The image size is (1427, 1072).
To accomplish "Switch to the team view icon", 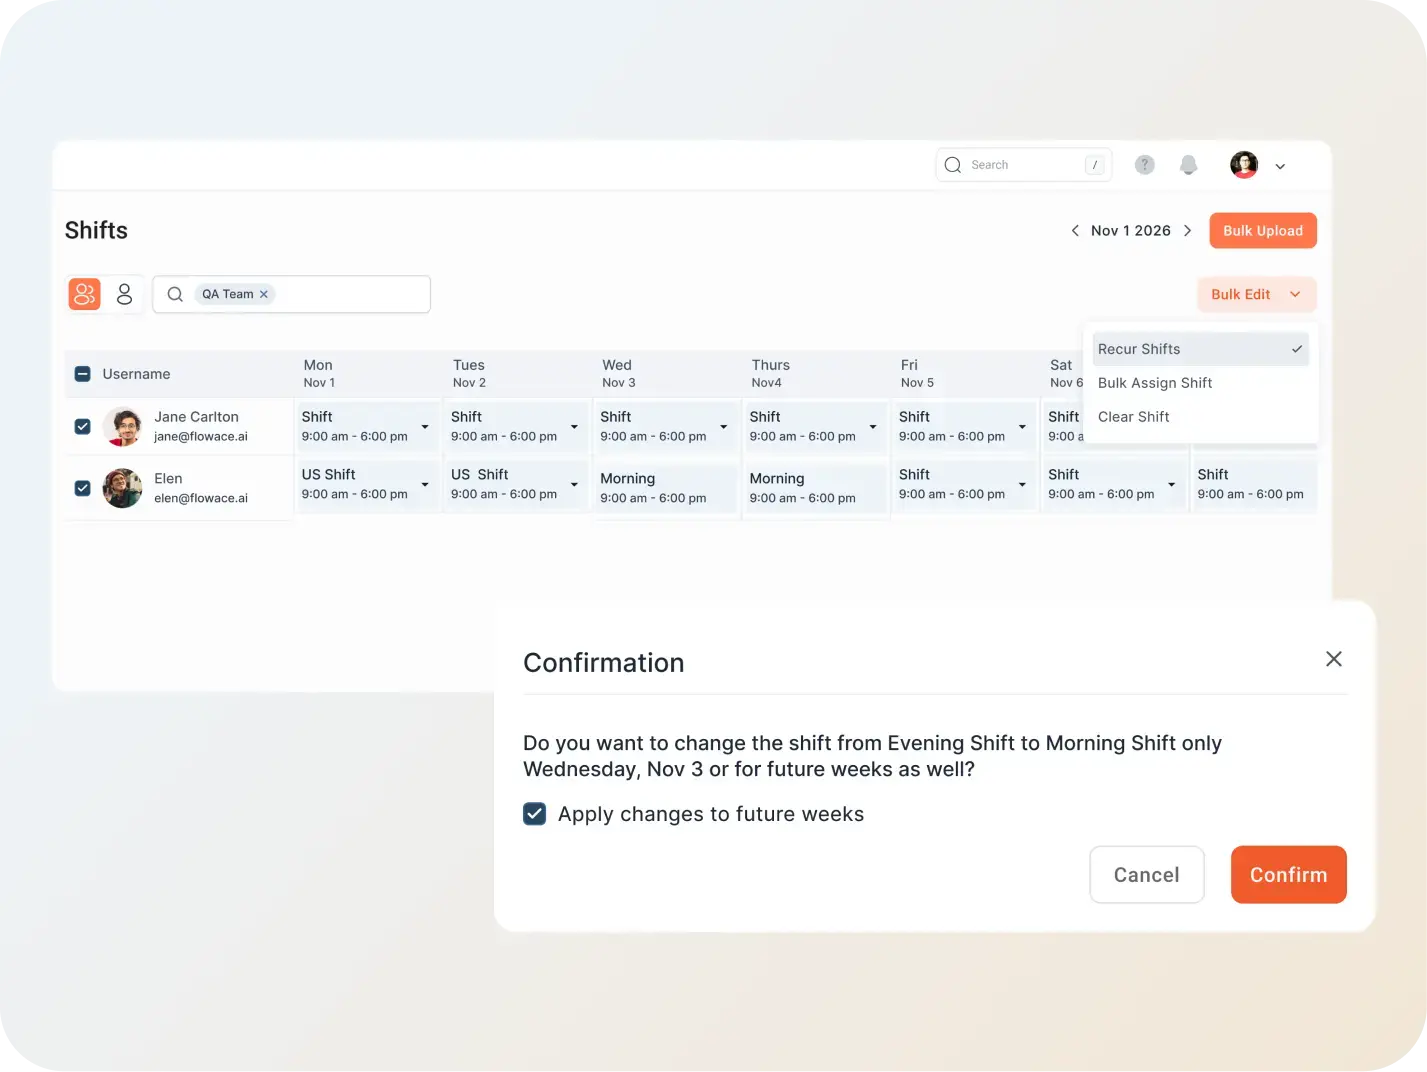I will click(85, 294).
